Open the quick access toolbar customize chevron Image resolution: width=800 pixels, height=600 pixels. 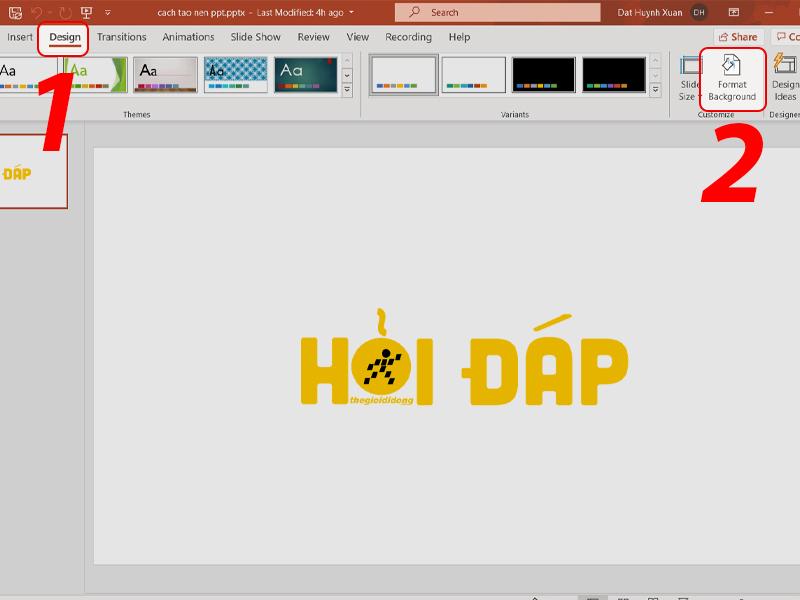click(x=108, y=12)
